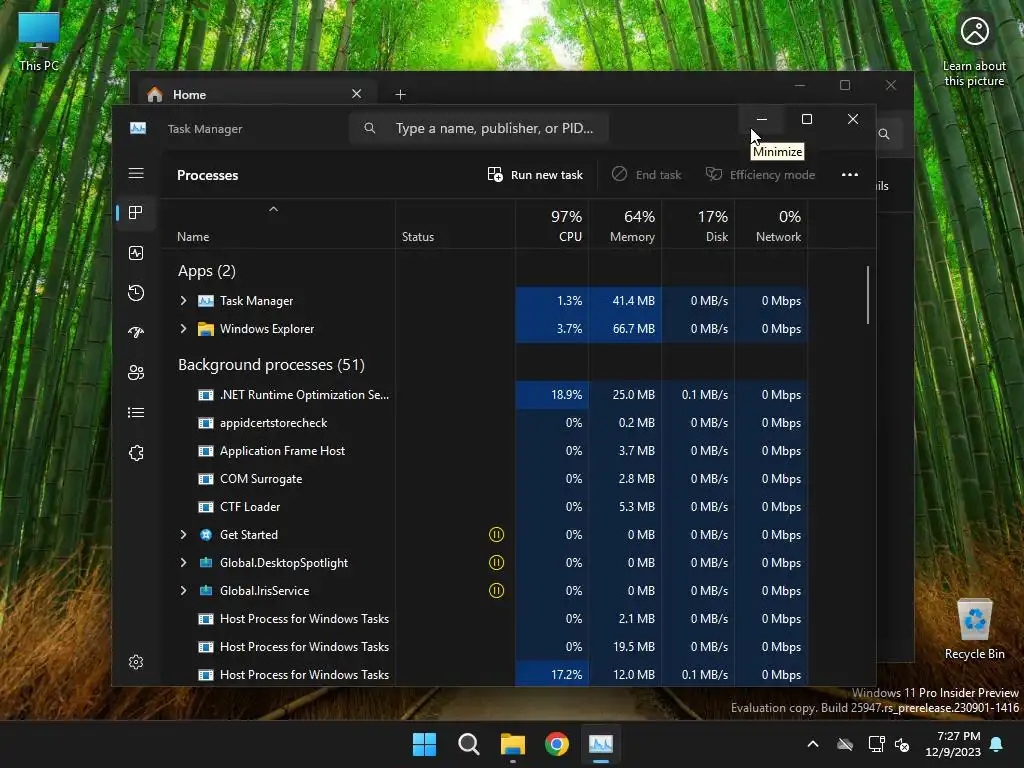Click the network status tray icon
This screenshot has height=768, width=1024.
(876, 744)
